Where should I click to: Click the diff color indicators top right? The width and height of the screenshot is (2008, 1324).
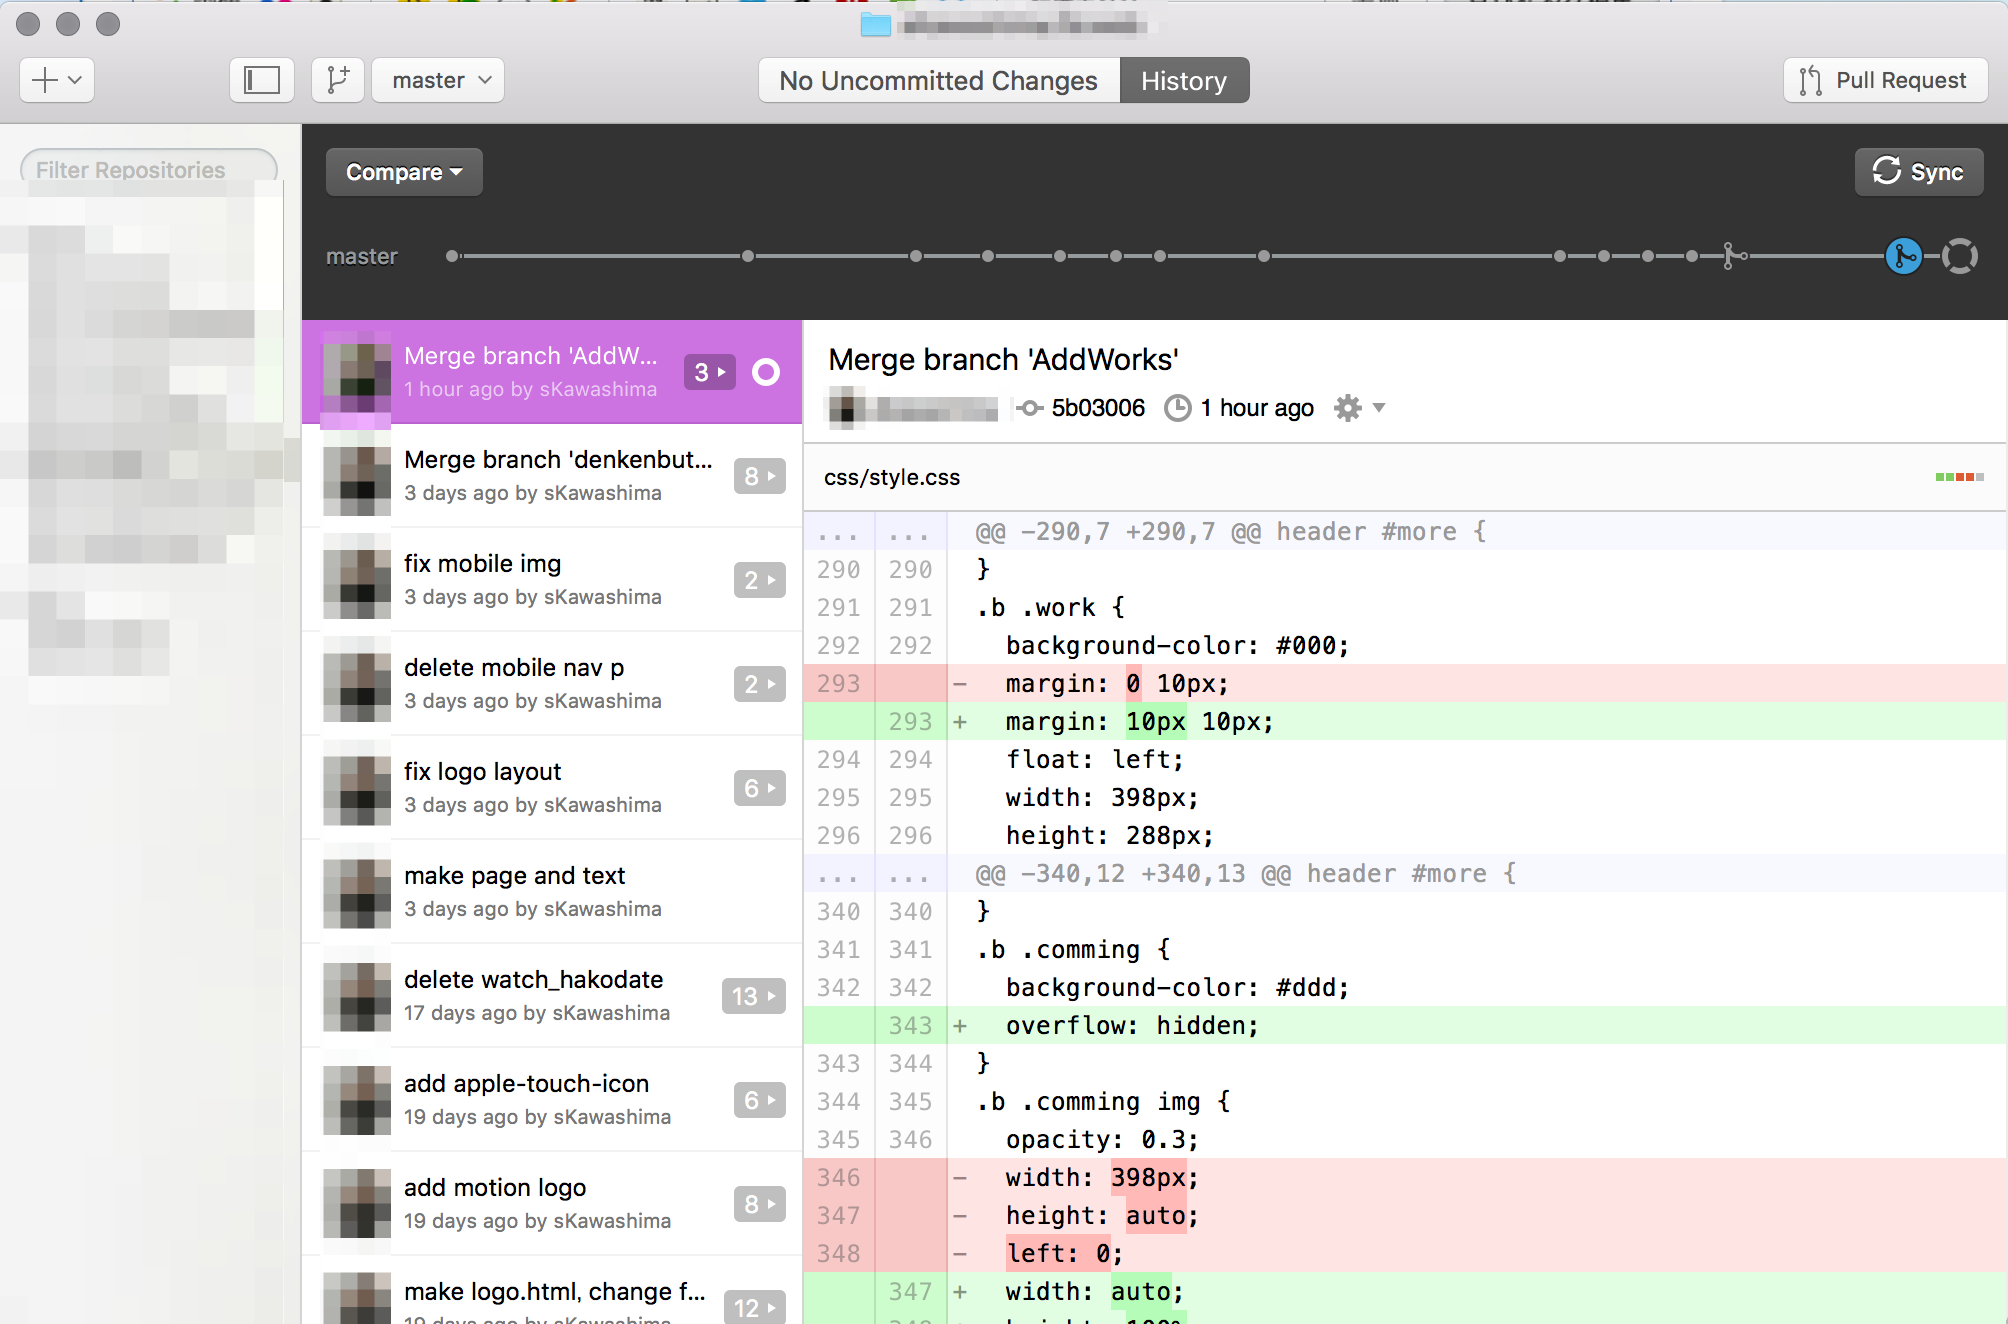[1959, 476]
